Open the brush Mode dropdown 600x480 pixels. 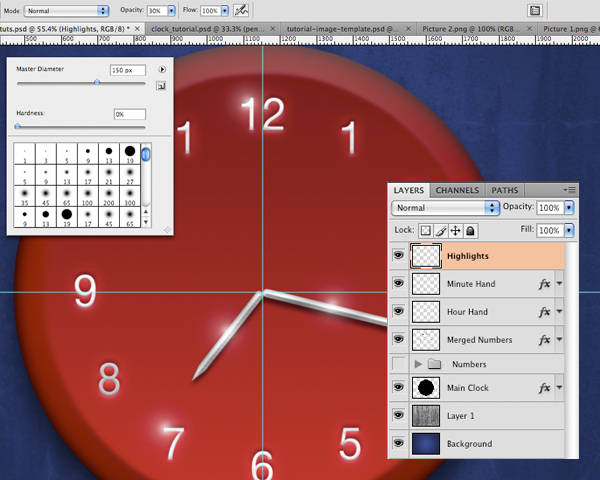click(x=68, y=9)
